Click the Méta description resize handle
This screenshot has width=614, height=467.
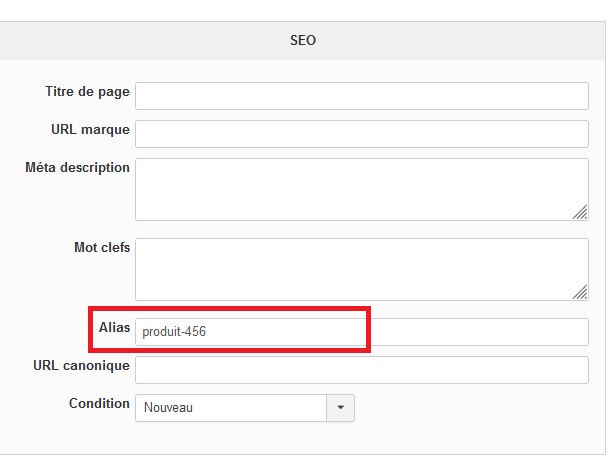click(581, 212)
